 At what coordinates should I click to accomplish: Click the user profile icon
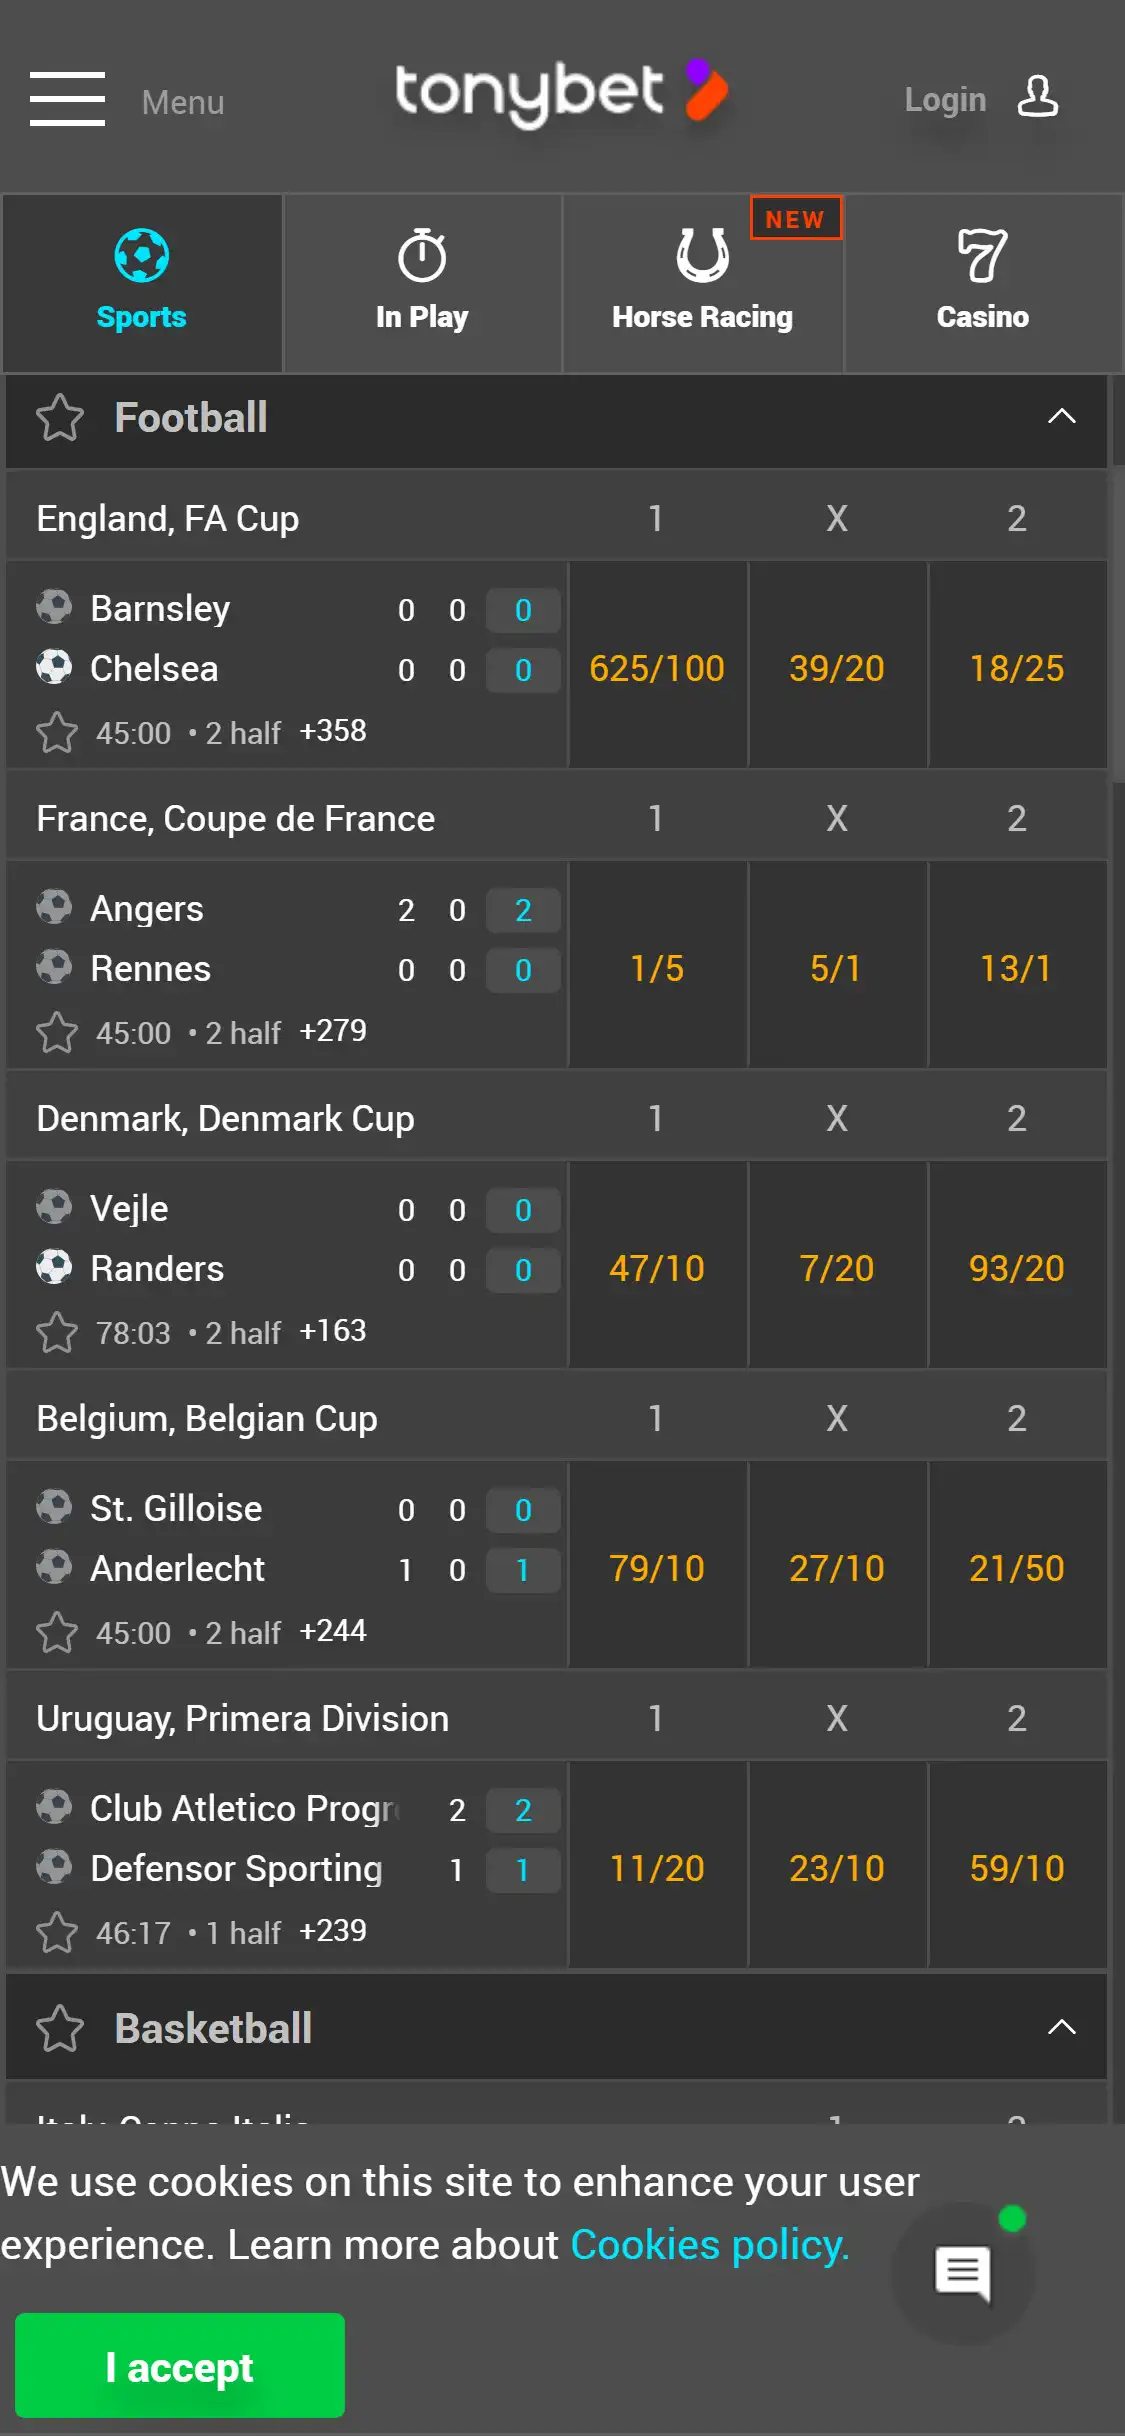point(1037,98)
